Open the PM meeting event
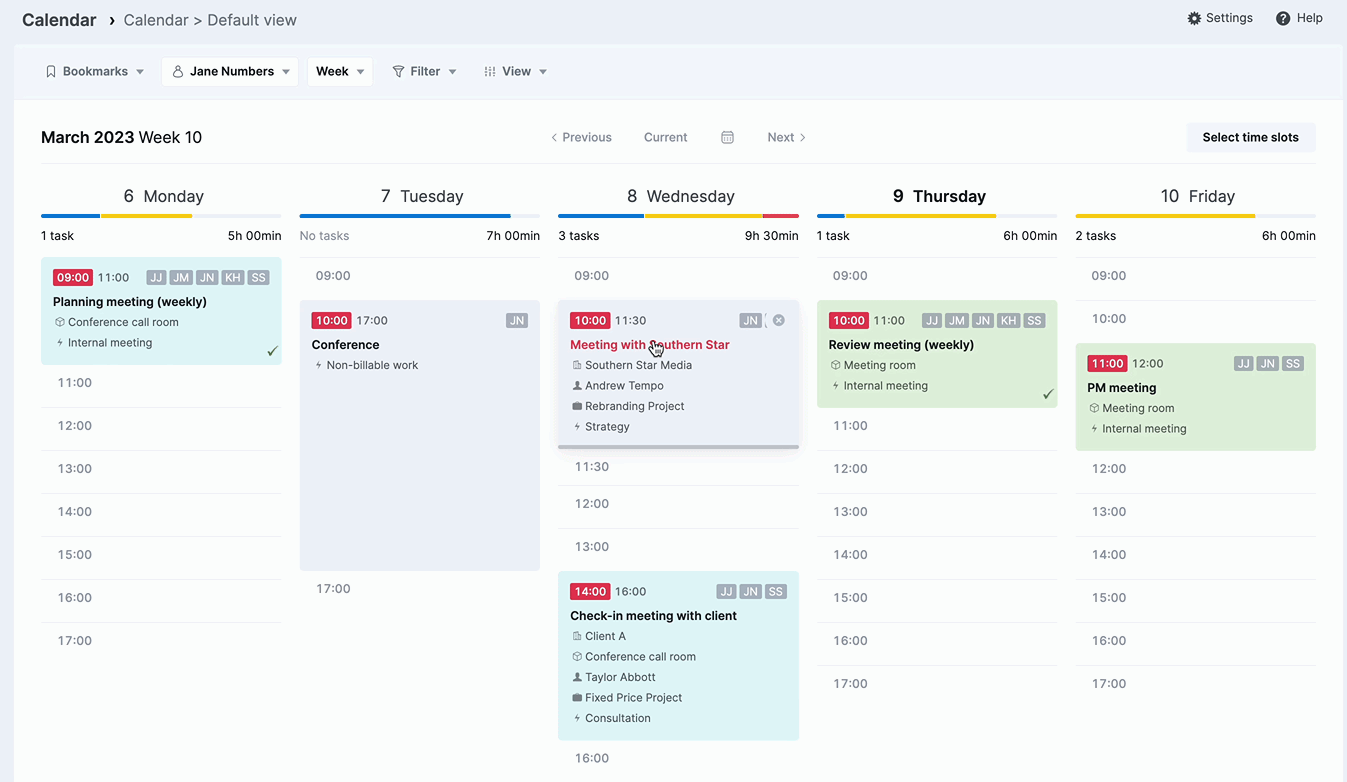 click(x=1195, y=397)
